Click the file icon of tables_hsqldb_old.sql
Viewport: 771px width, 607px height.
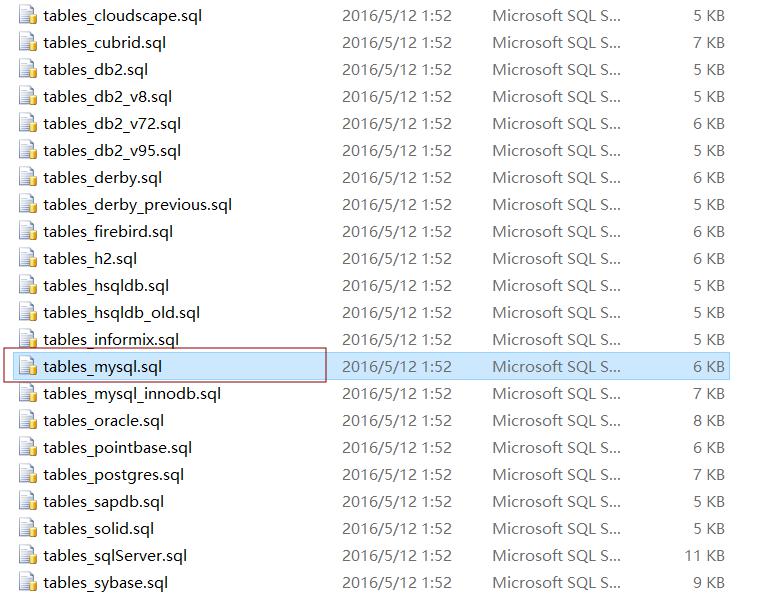28,312
